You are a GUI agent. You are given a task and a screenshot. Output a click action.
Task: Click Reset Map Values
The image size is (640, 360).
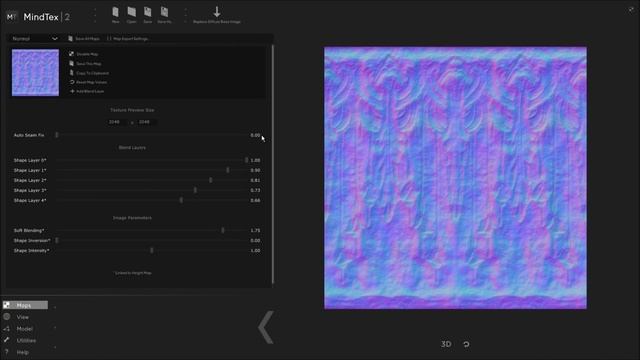[88, 82]
